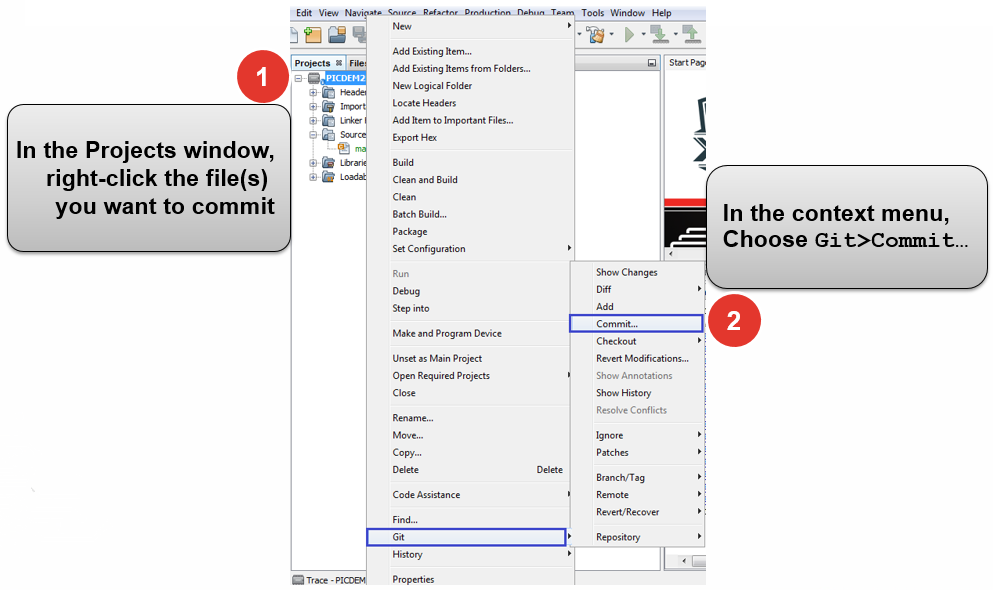This screenshot has width=993, height=590.
Task: Click the main source file icon in tree
Action: point(344,148)
